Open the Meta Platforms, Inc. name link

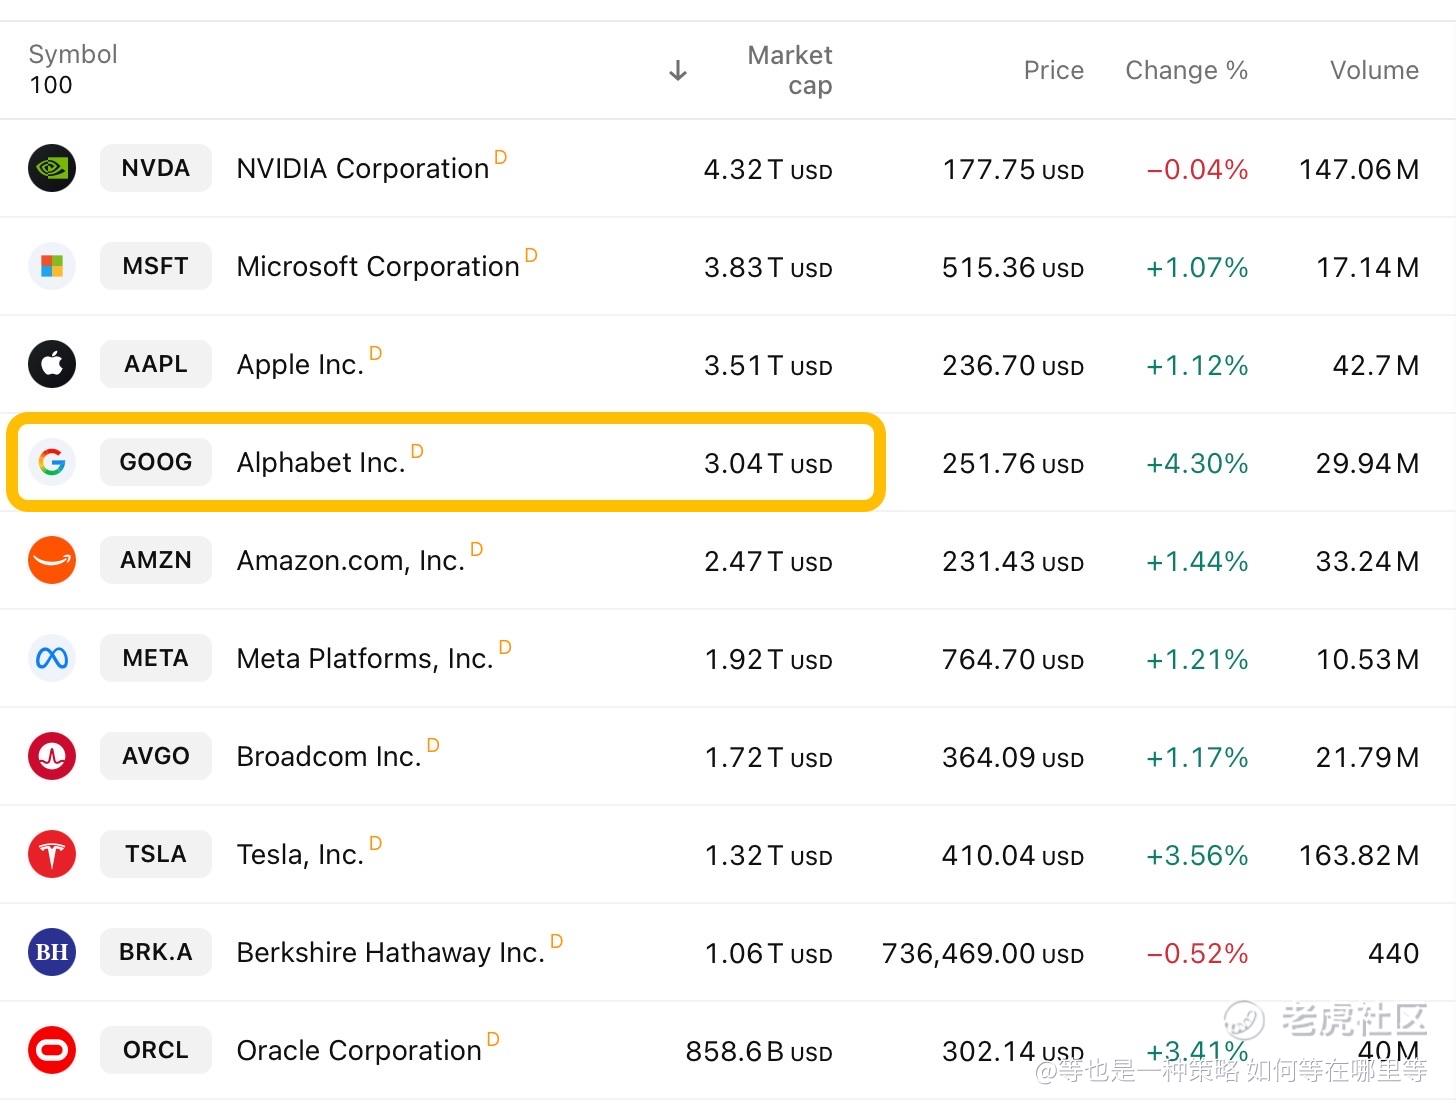[365, 658]
